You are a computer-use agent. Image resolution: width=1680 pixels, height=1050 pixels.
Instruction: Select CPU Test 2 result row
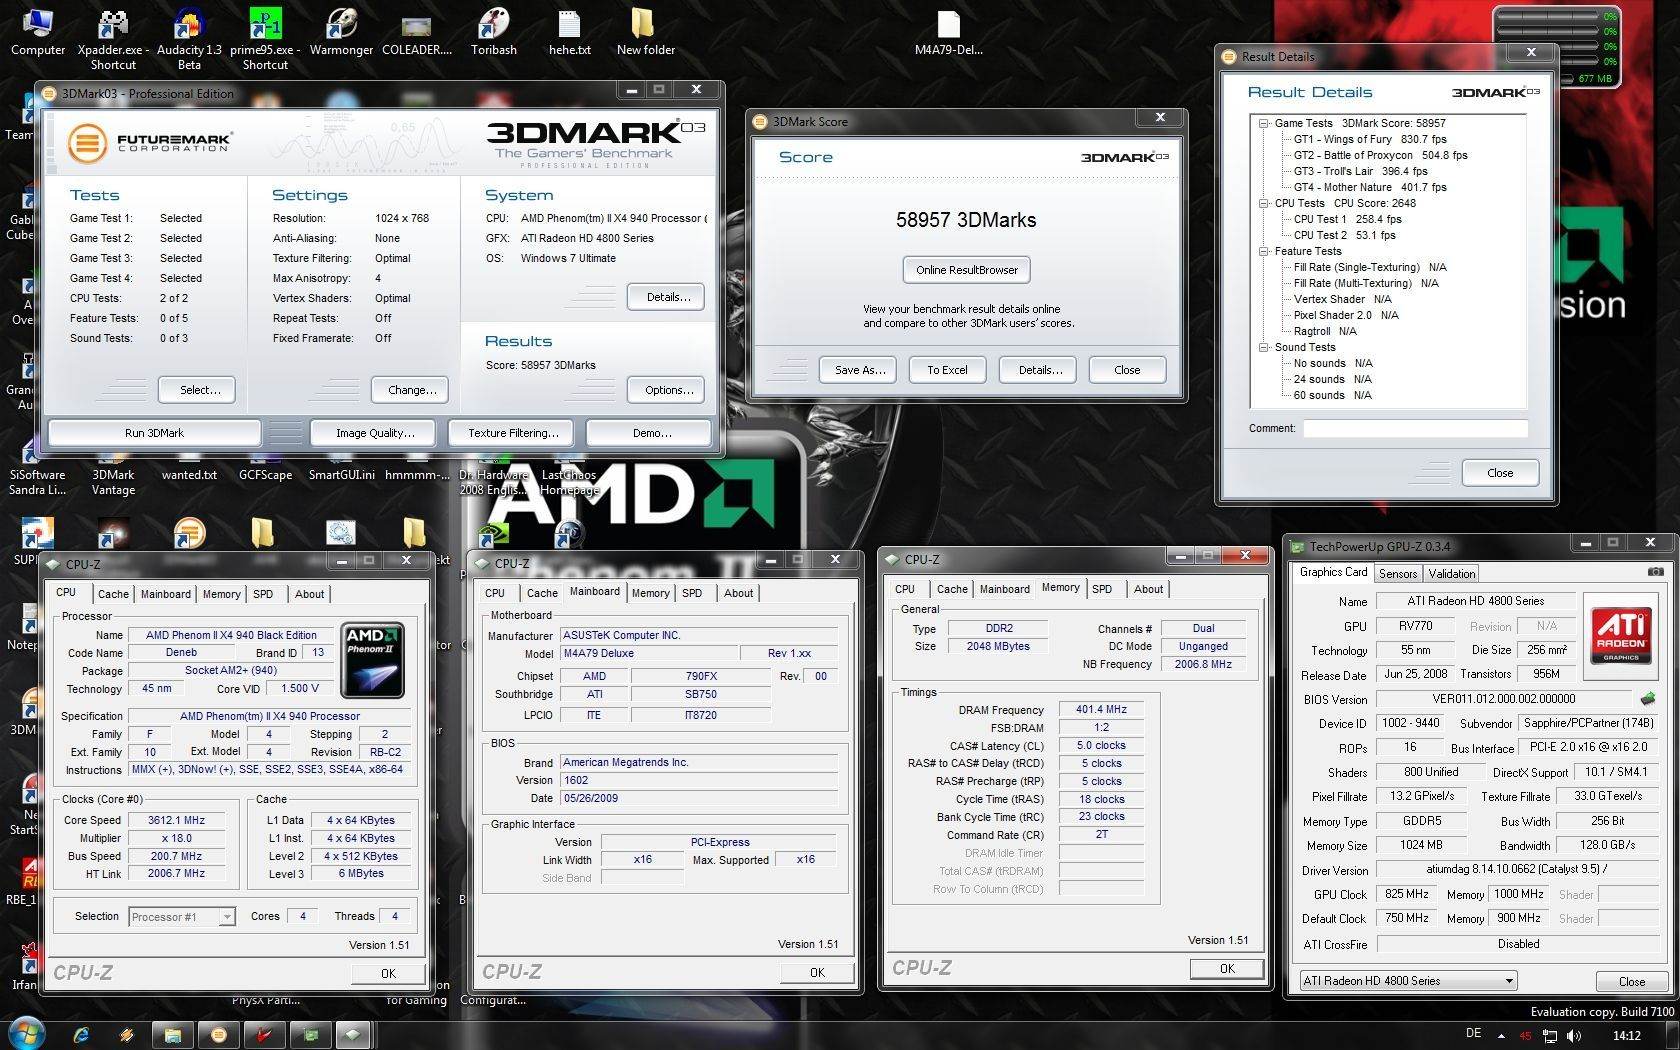click(x=1344, y=235)
